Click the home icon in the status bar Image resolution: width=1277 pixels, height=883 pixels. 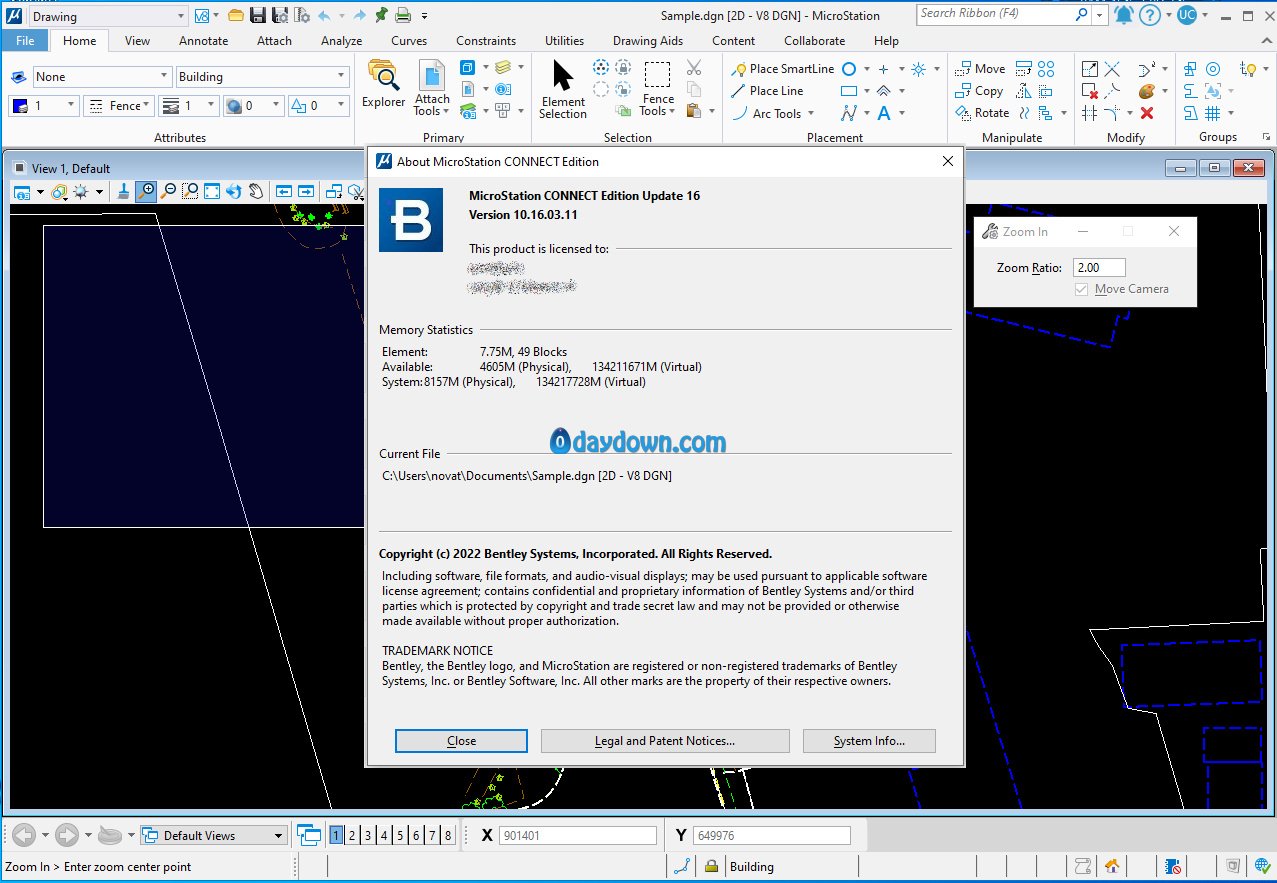pos(1112,866)
